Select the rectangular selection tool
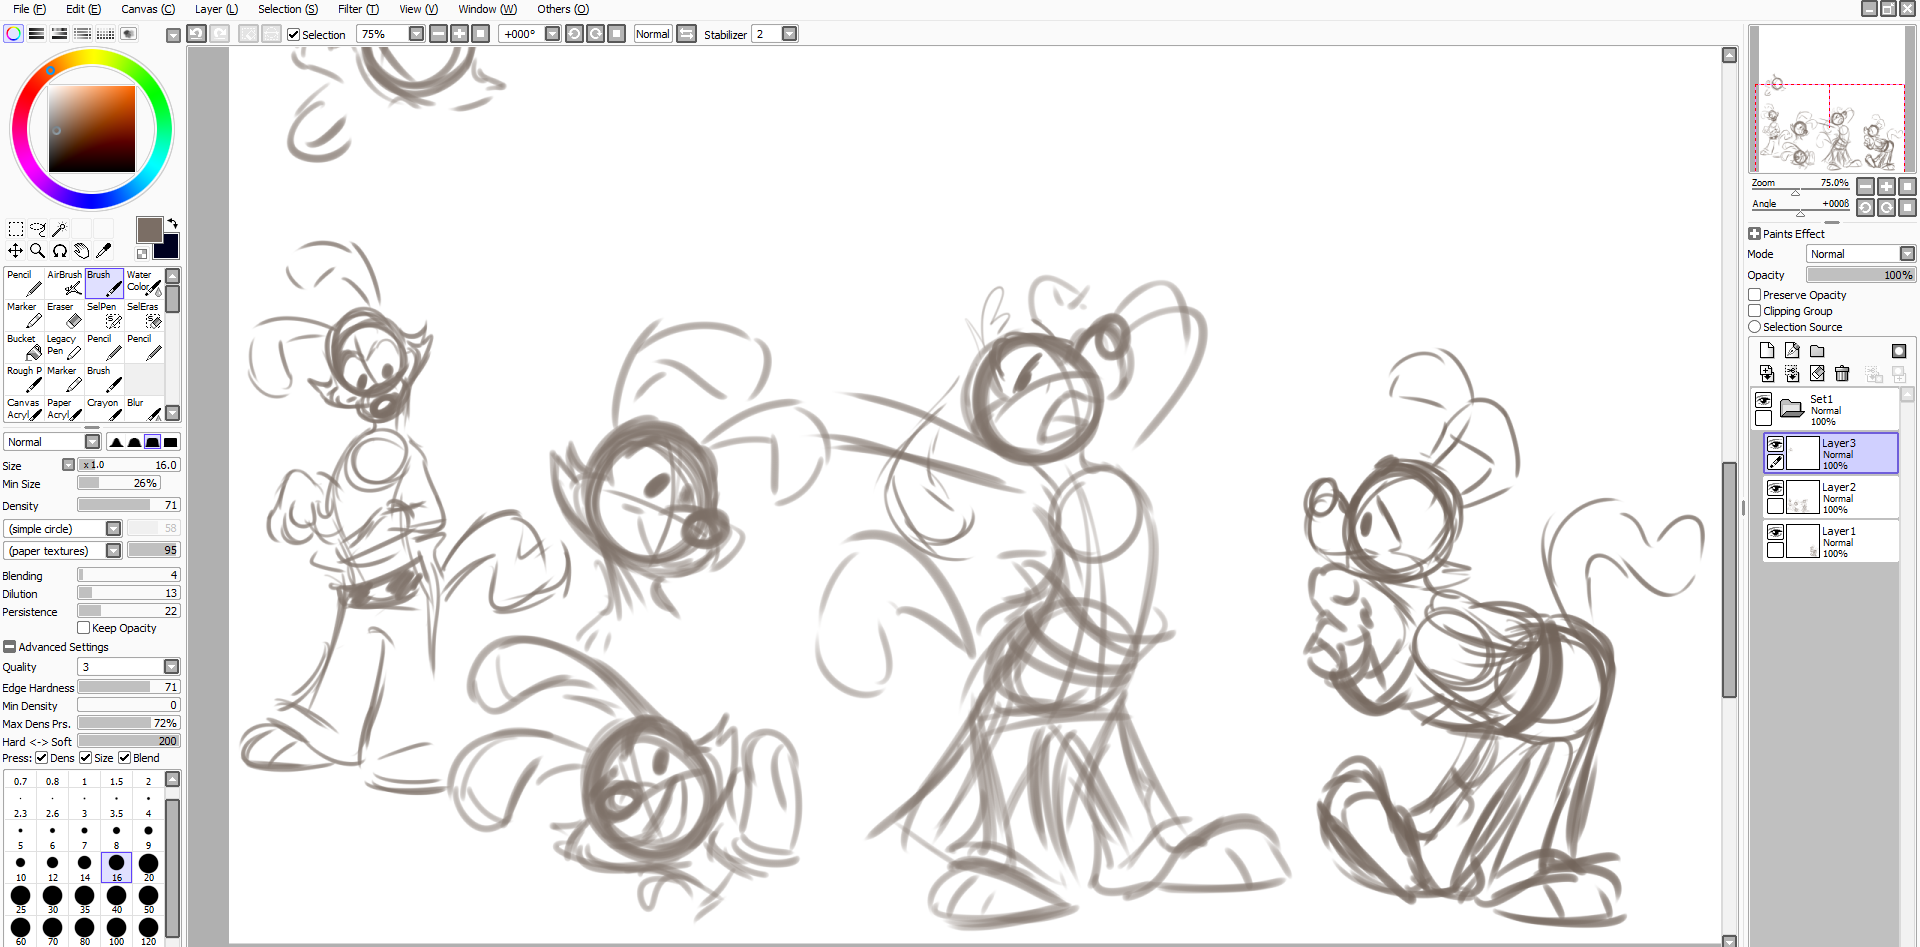The height and width of the screenshot is (947, 1920). pyautogui.click(x=16, y=229)
